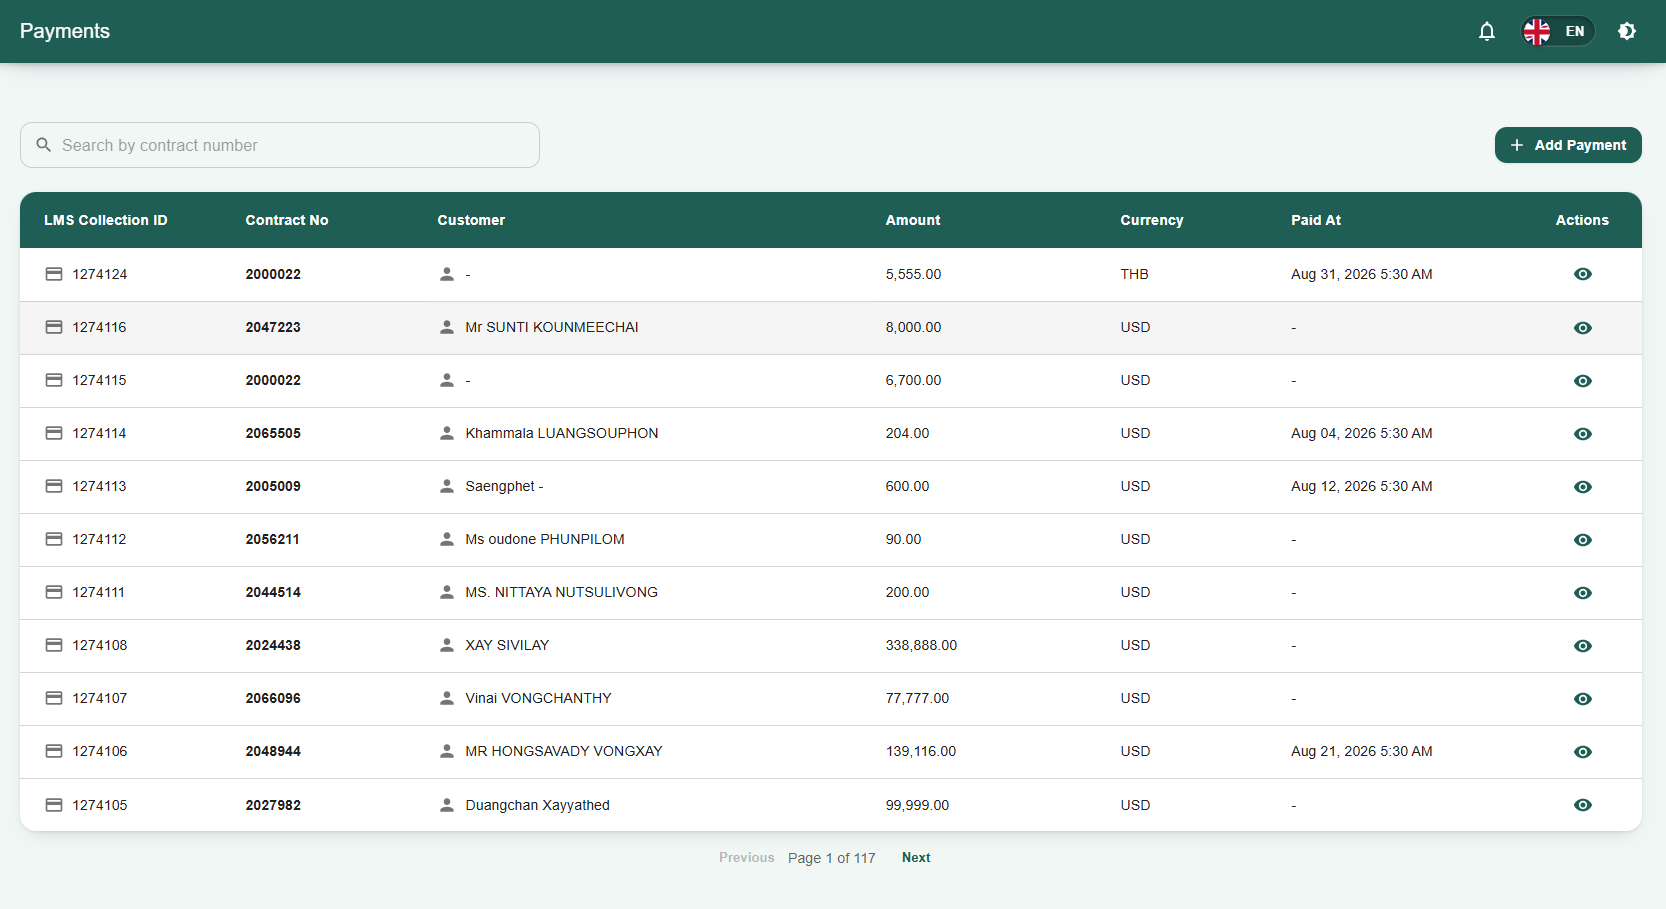Click the amount 338,888.00
The image size is (1666, 909).
click(x=921, y=645)
